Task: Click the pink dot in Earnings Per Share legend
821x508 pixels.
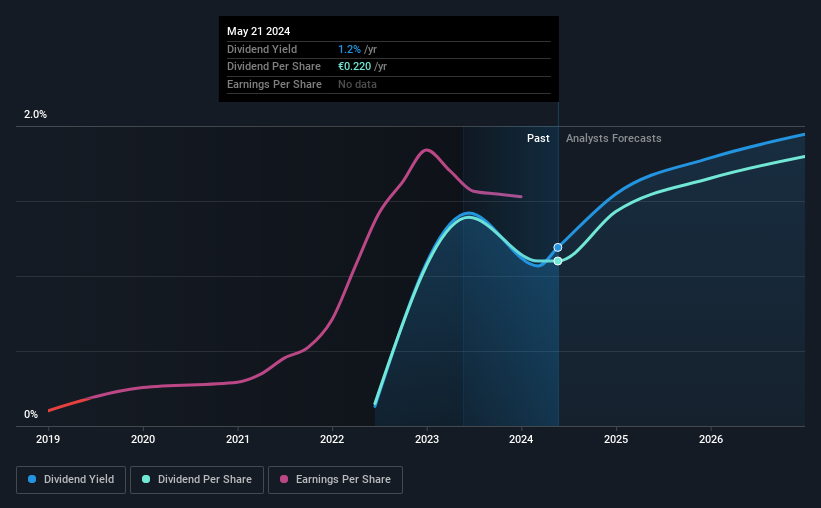Action: coord(284,479)
